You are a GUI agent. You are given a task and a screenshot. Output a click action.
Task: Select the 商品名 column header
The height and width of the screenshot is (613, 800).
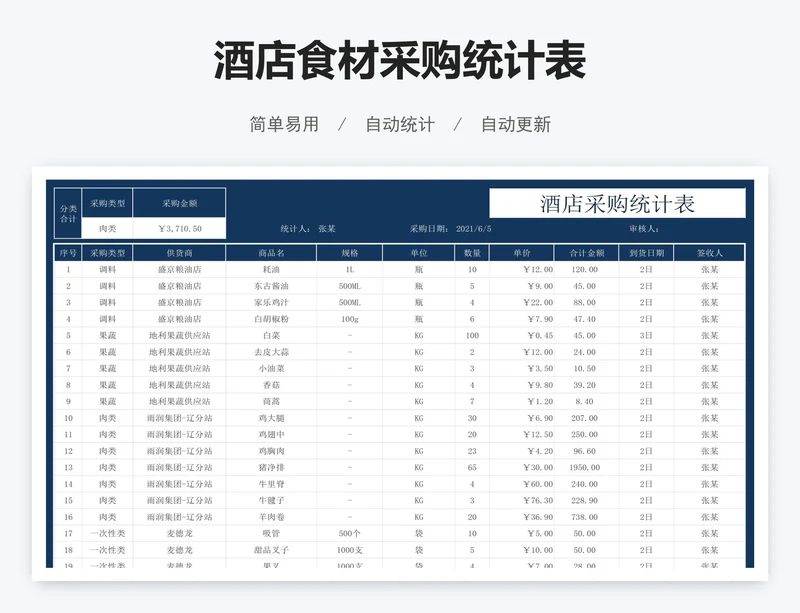[x=271, y=253]
